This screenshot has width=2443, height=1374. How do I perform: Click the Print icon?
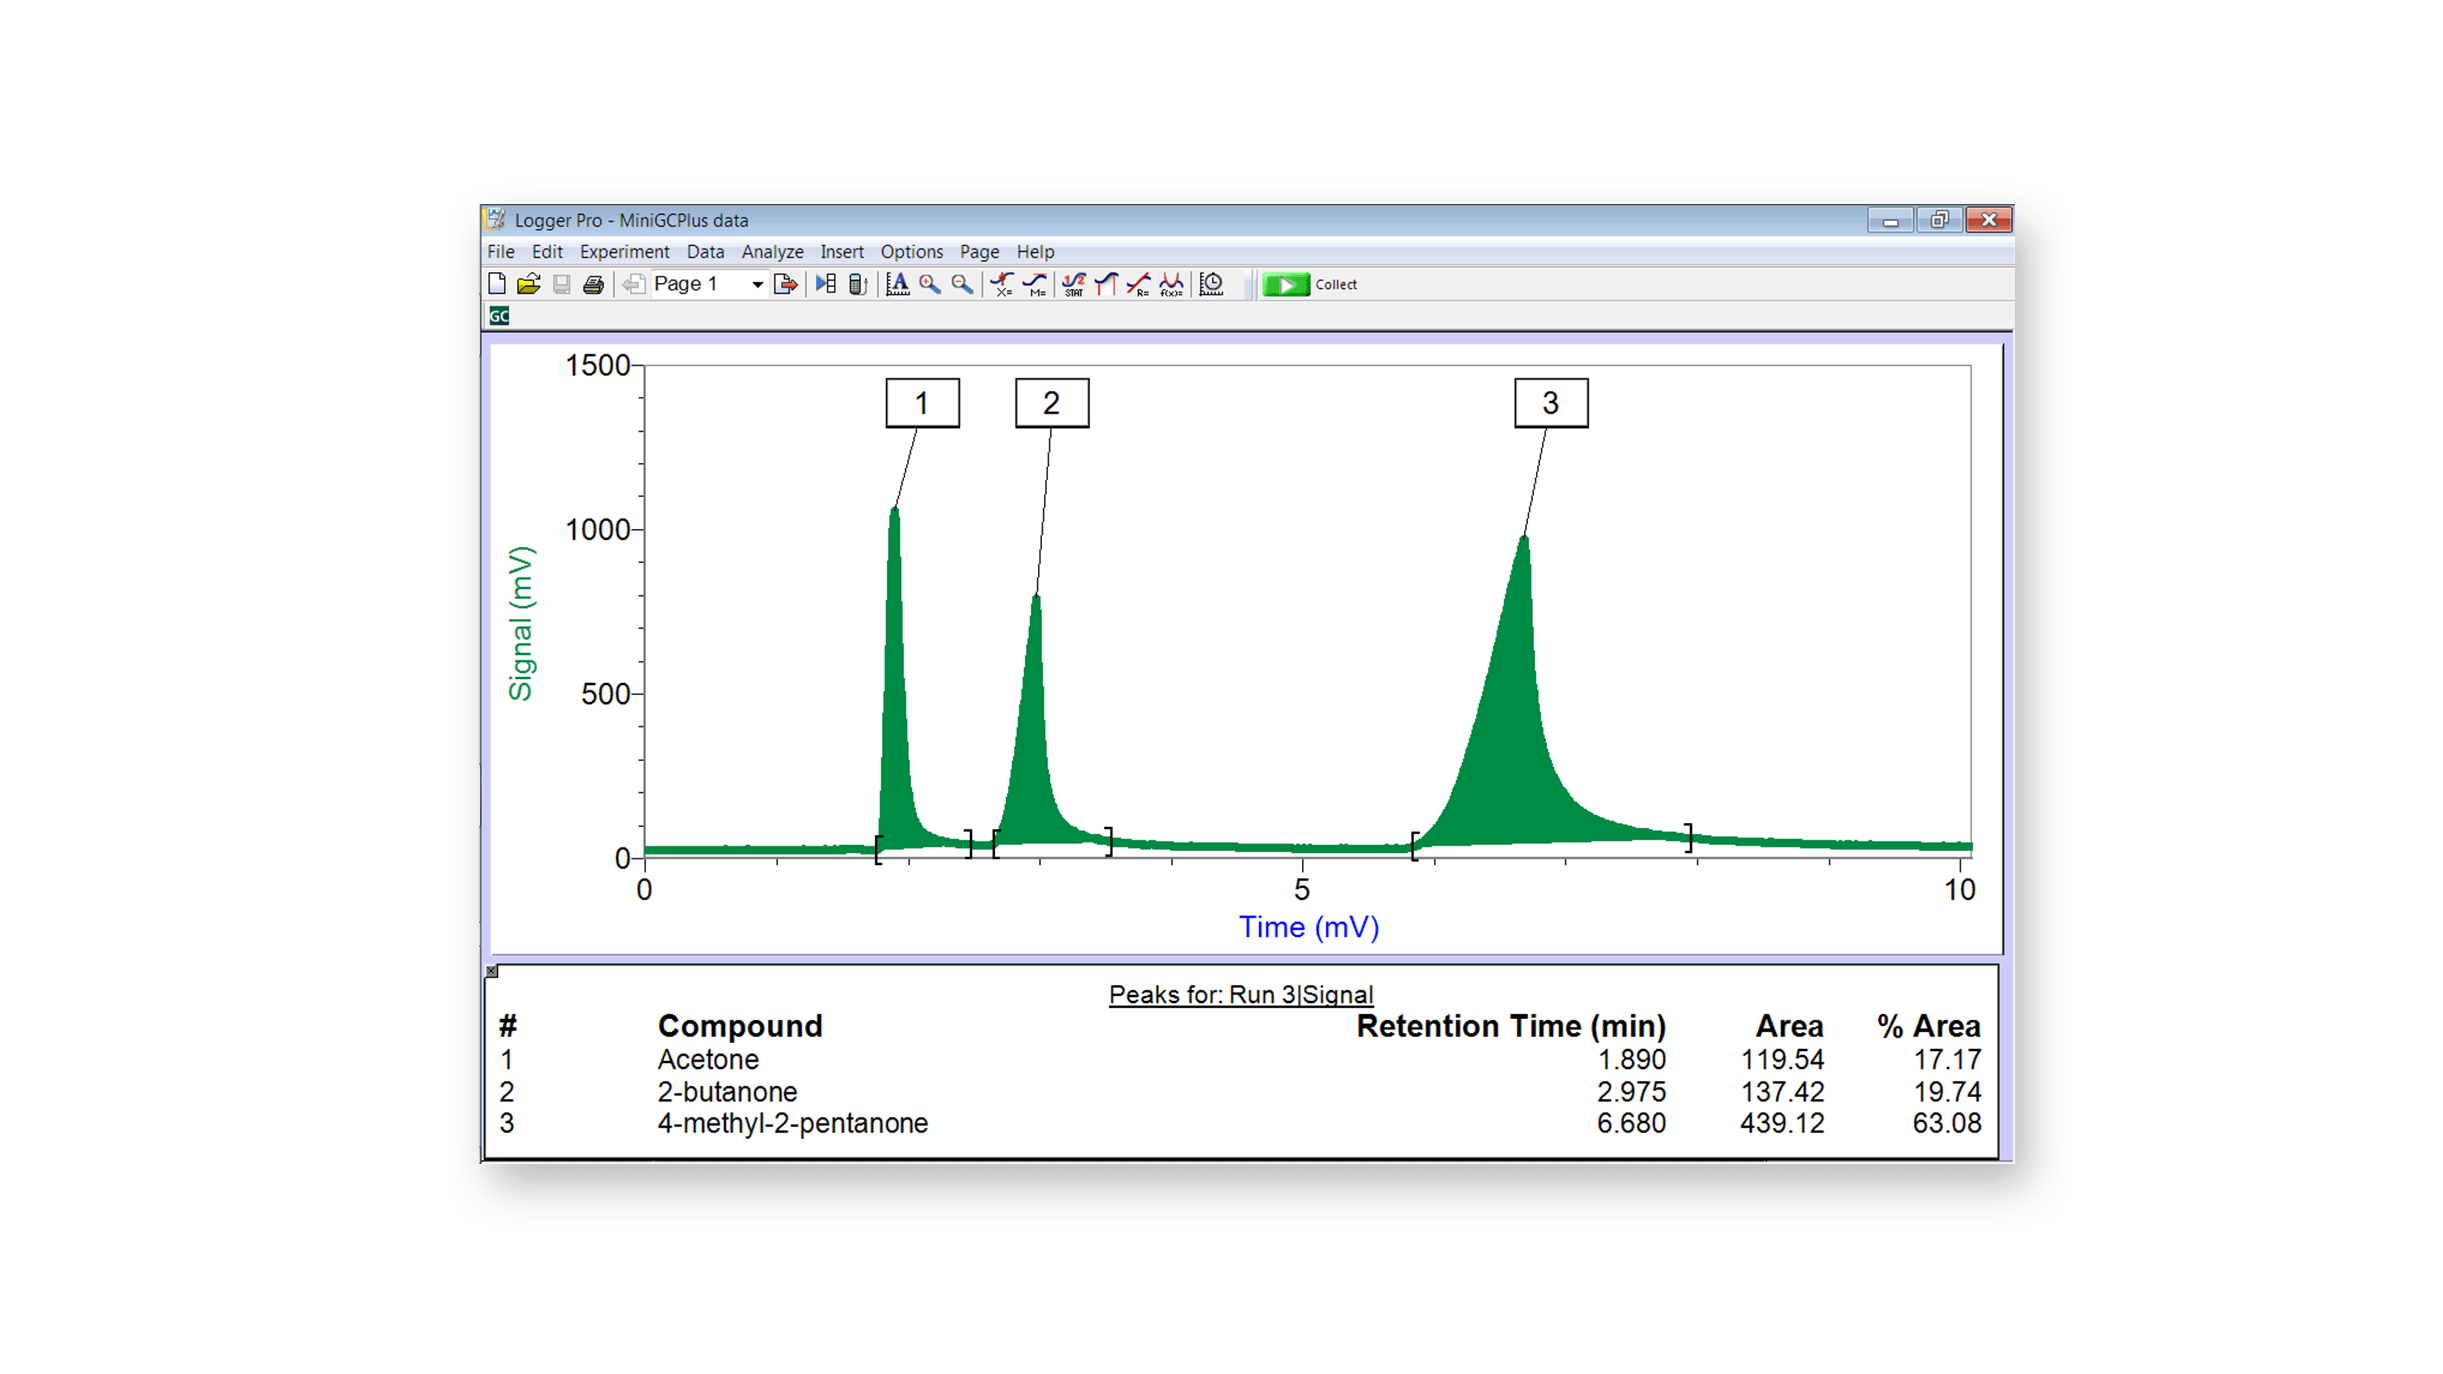[595, 285]
